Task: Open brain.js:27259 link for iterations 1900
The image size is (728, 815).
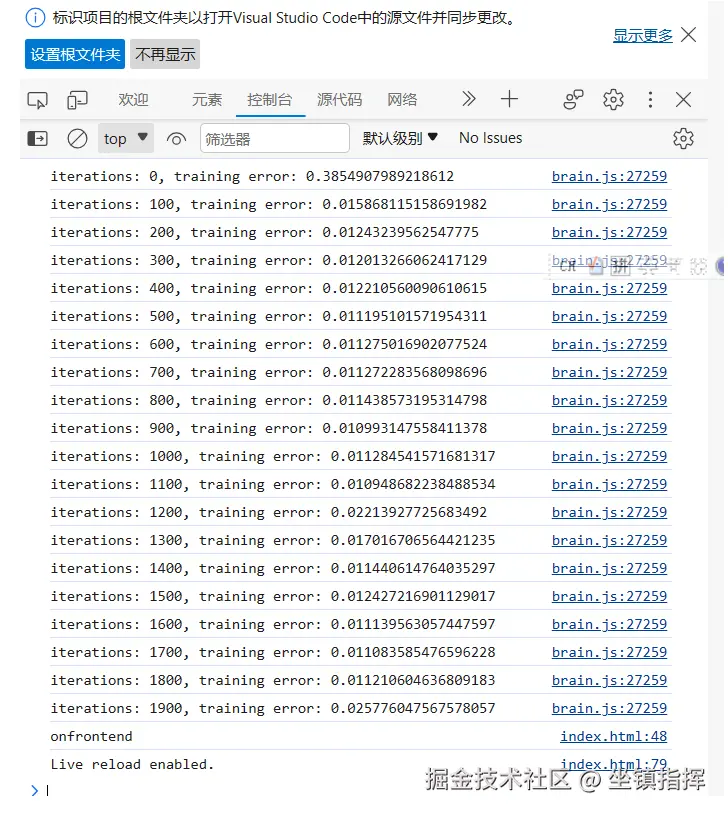Action: (609, 709)
